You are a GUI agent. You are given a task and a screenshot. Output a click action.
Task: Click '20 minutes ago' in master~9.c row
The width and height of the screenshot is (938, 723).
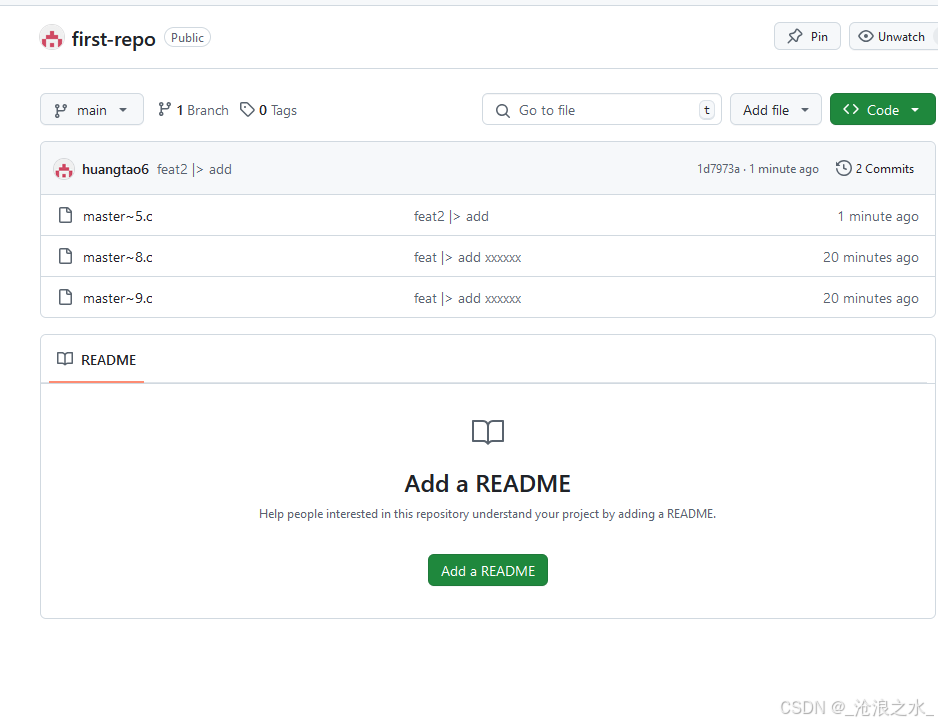pos(870,298)
